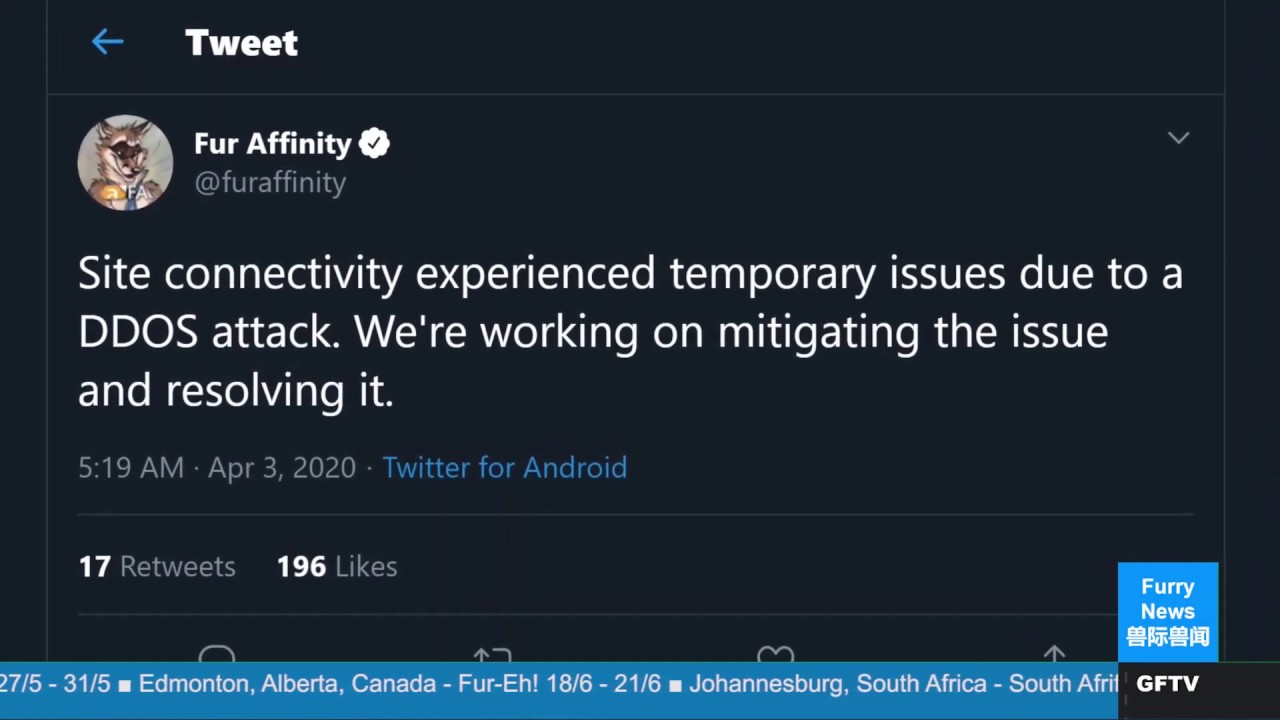This screenshot has height=720, width=1280.
Task: Open the Twitter for Android link
Action: (504, 467)
